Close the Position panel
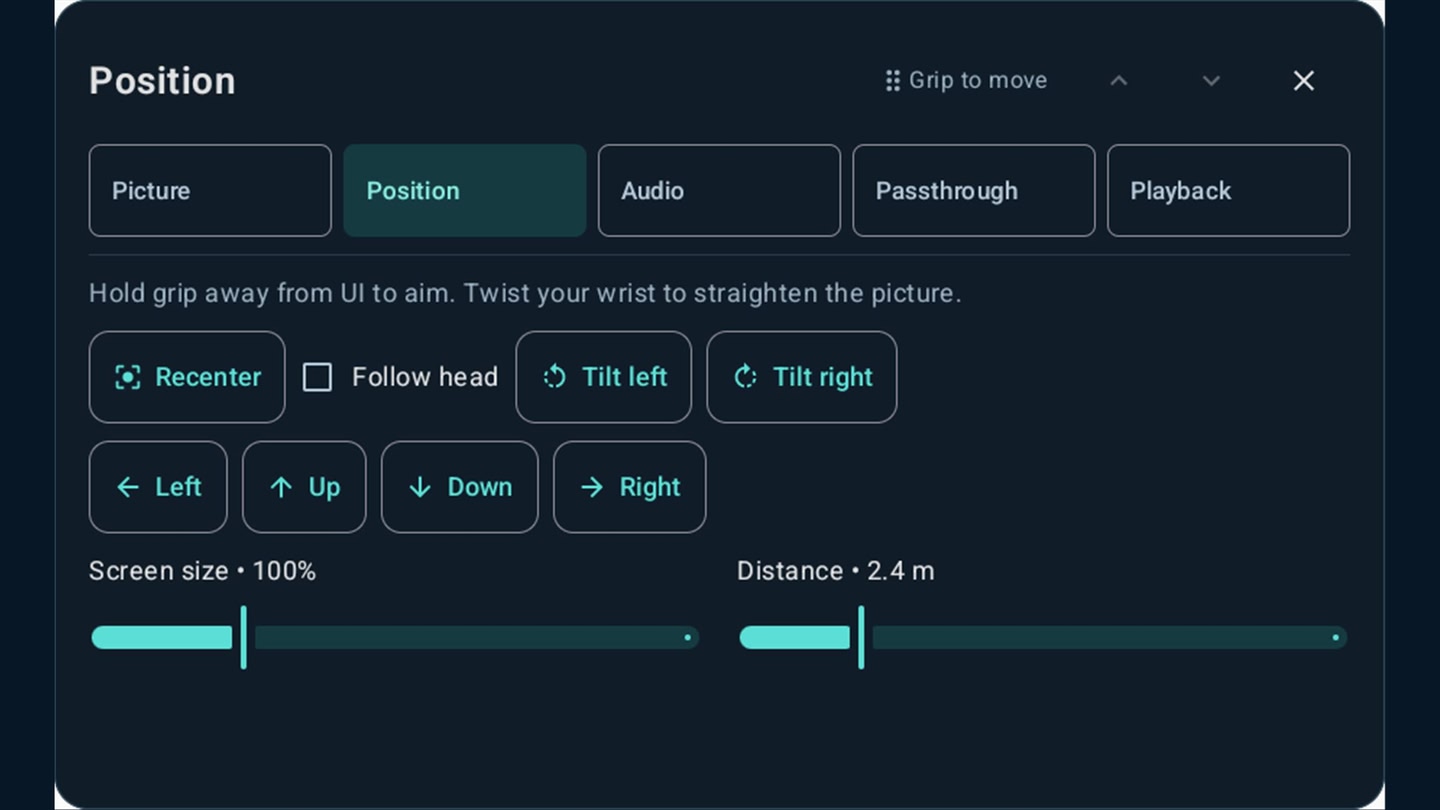This screenshot has width=1440, height=810. (1304, 80)
